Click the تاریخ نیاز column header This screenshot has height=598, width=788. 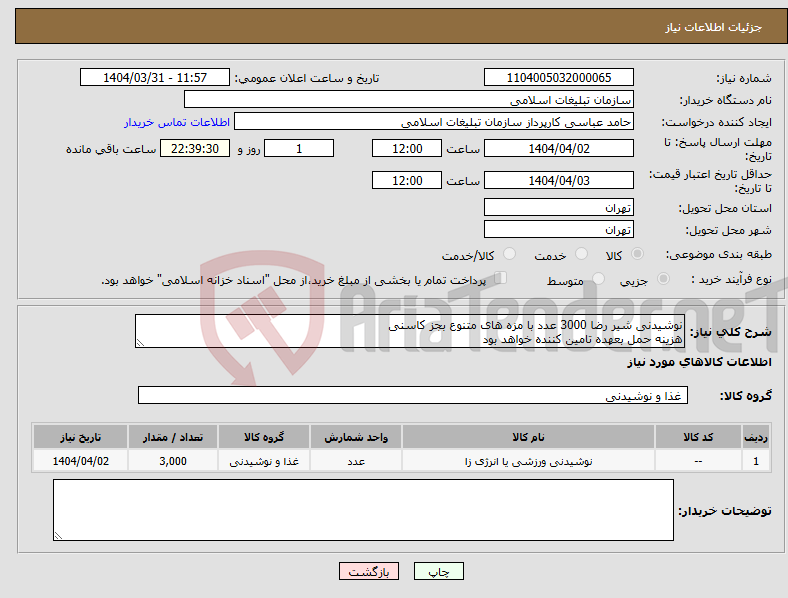click(80, 437)
